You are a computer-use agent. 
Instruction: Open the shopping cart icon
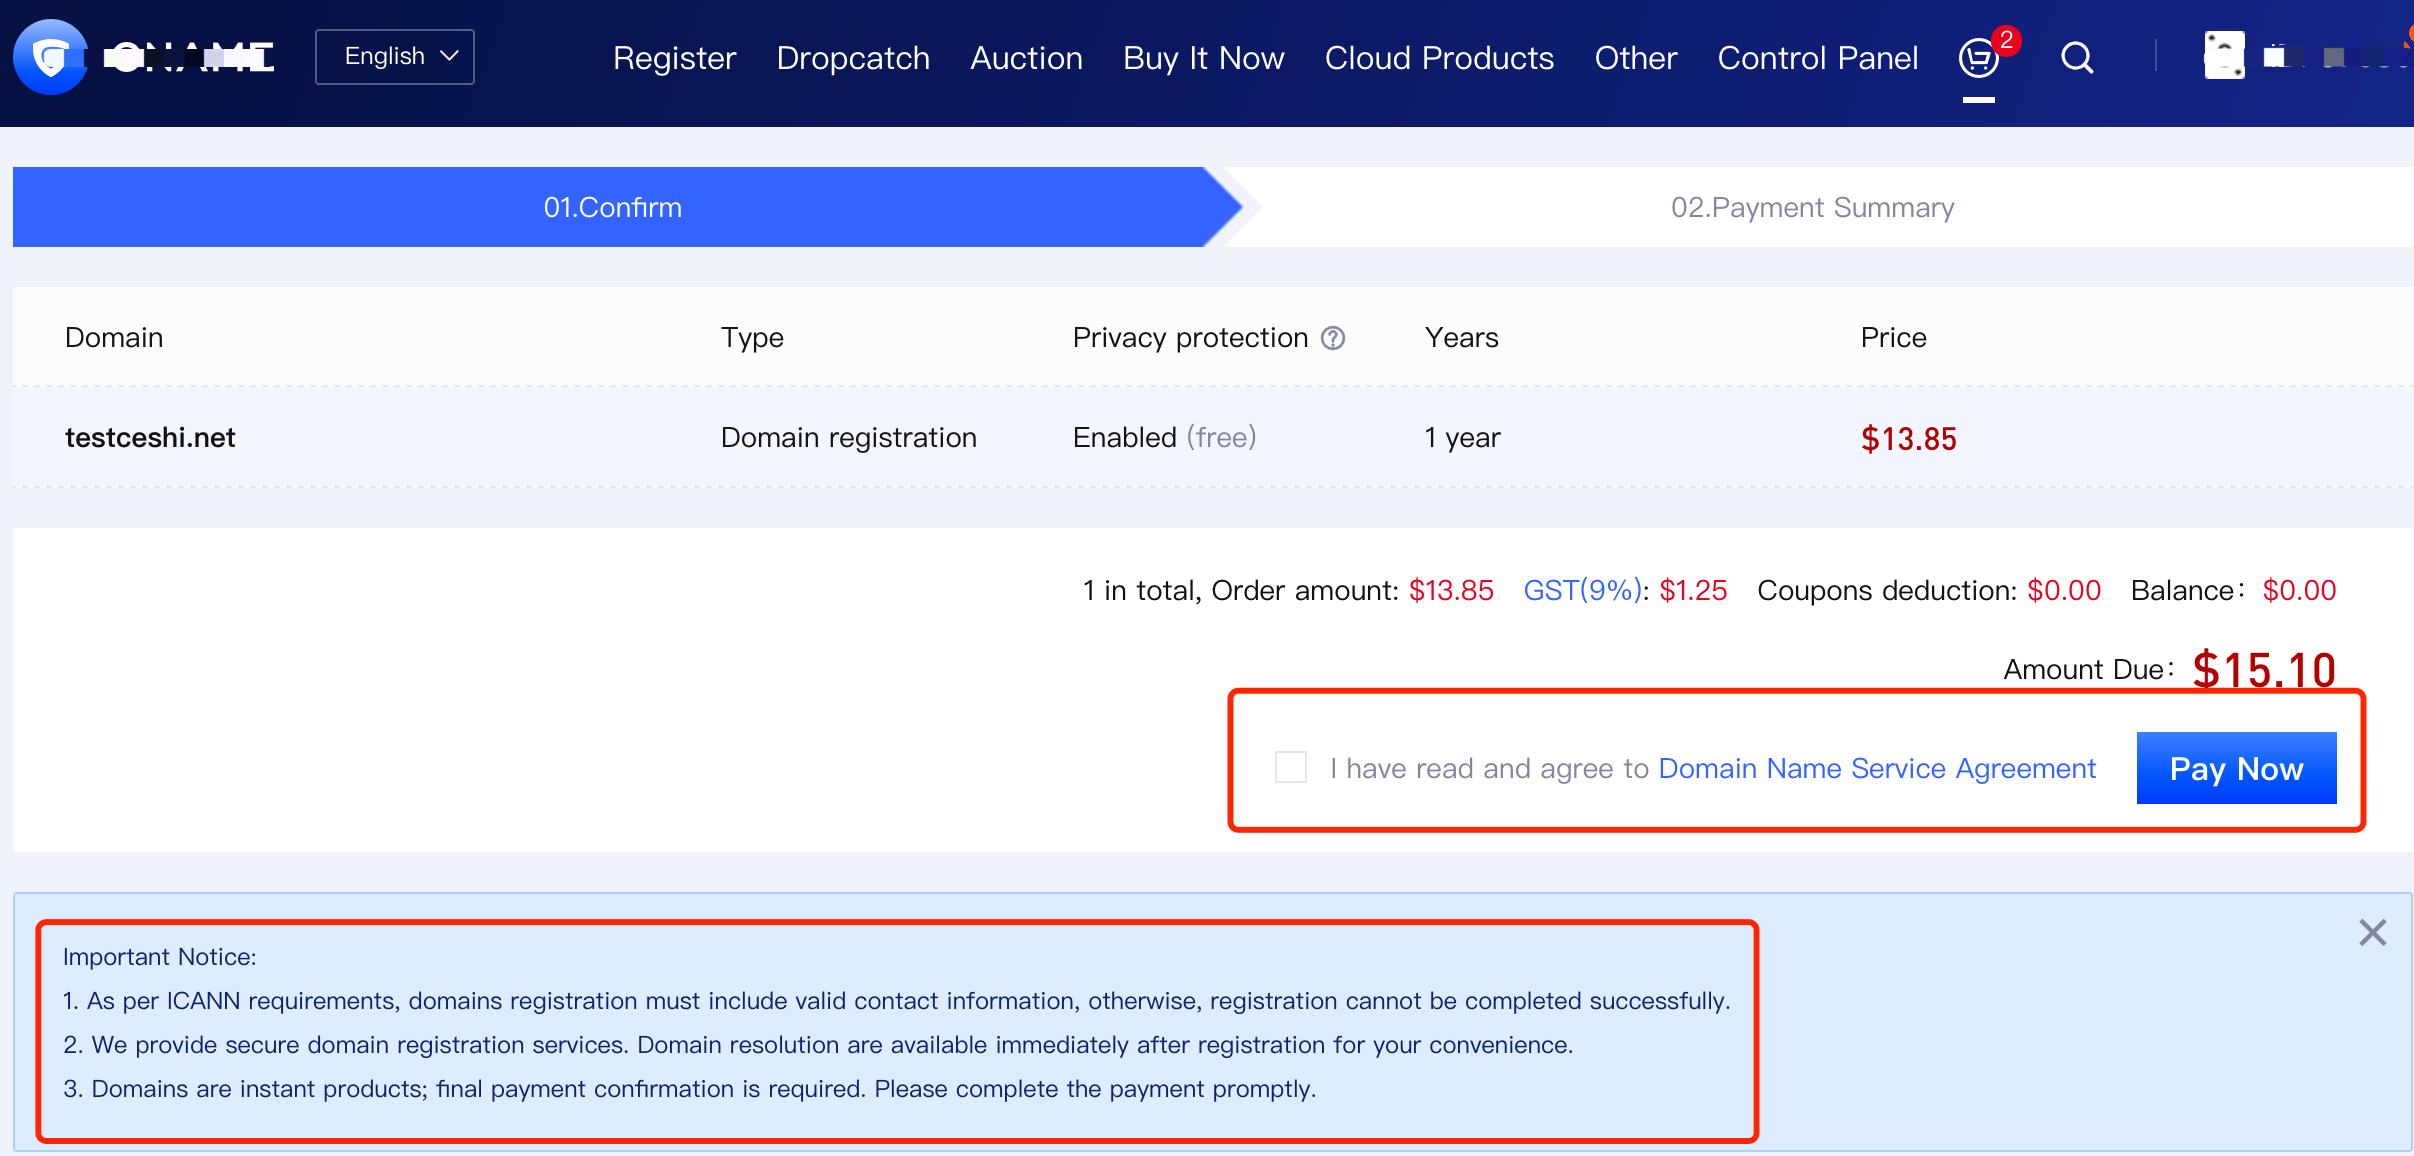point(1978,58)
